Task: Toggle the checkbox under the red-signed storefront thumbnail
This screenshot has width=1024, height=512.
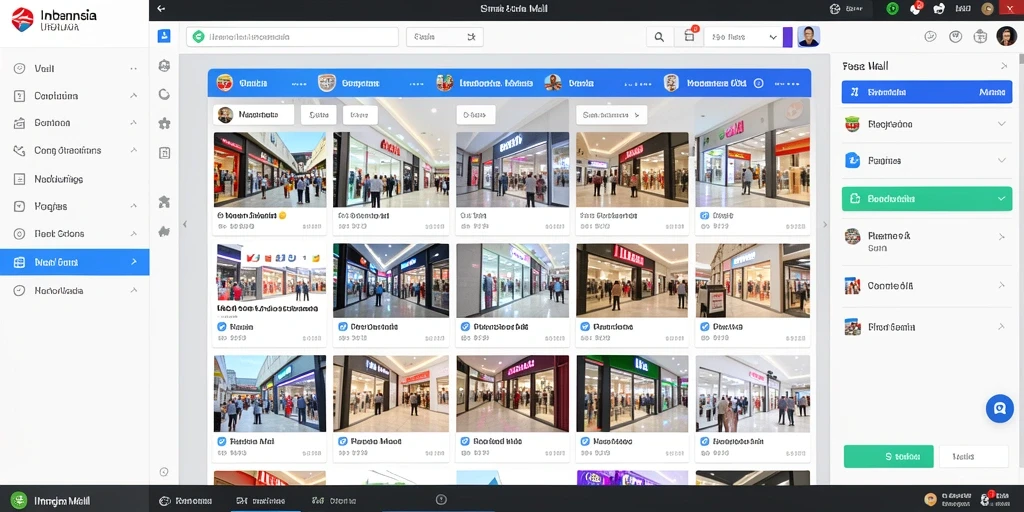Action: coord(583,327)
